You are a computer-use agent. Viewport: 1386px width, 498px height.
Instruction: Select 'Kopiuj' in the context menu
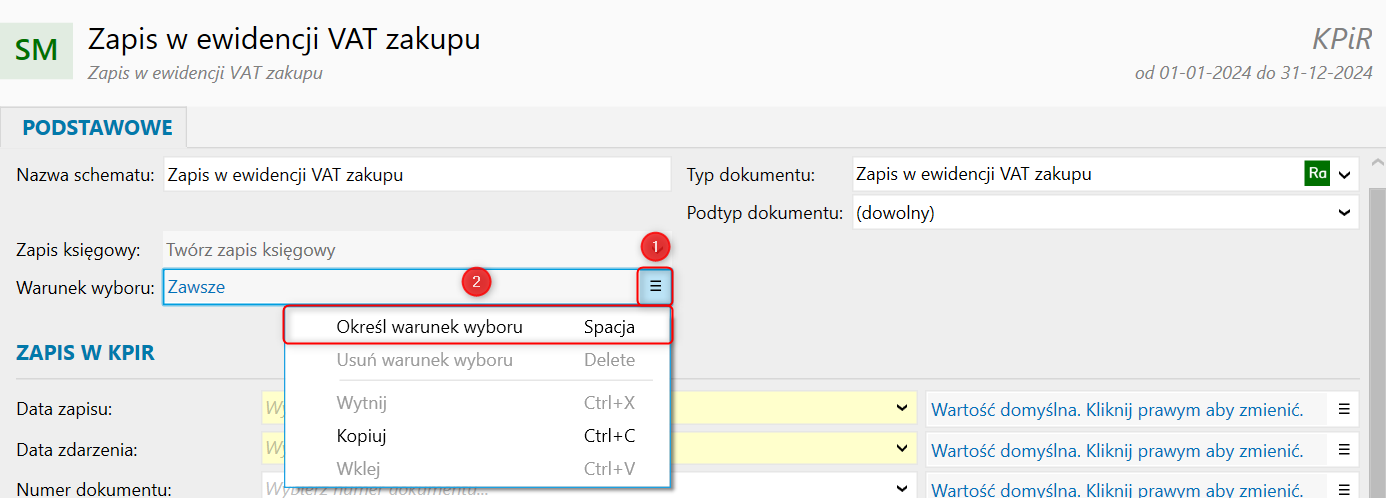tap(362, 436)
